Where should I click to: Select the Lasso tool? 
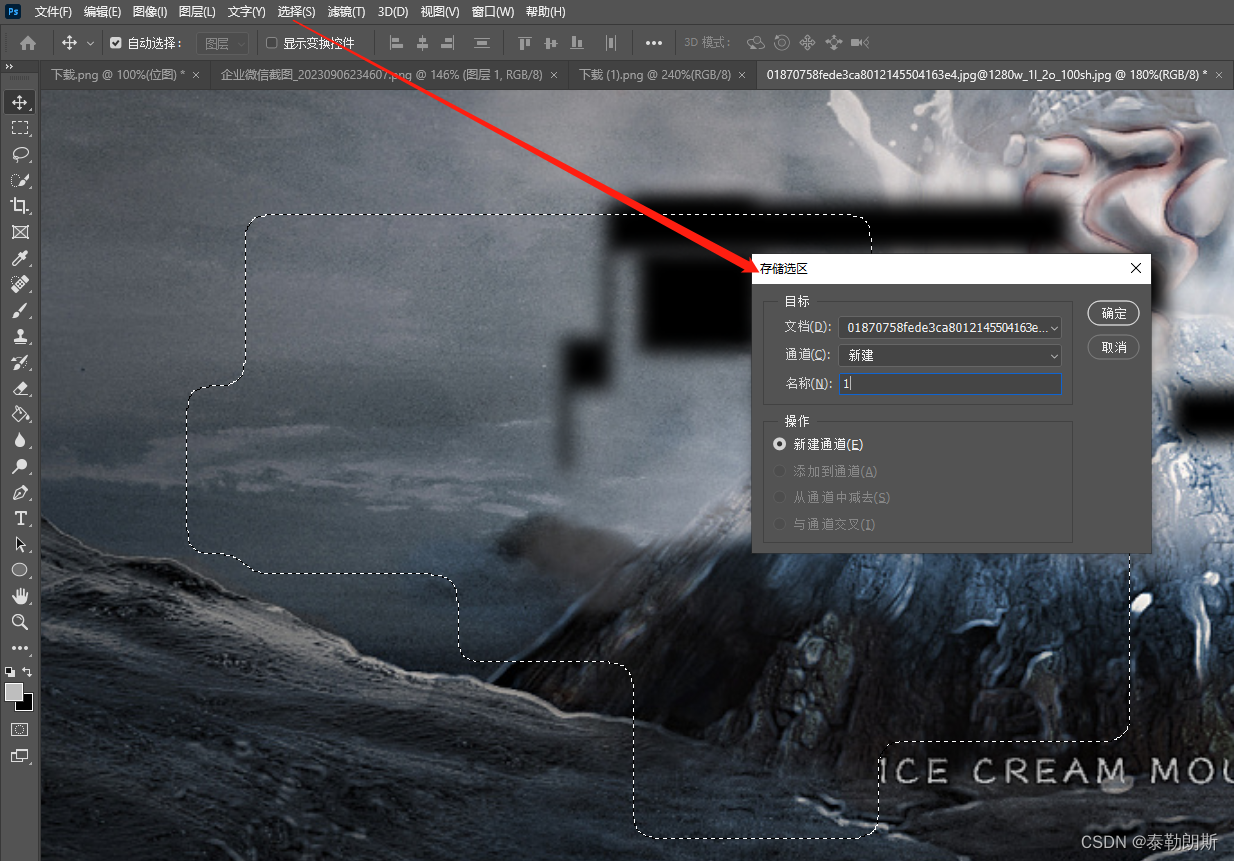coord(20,154)
